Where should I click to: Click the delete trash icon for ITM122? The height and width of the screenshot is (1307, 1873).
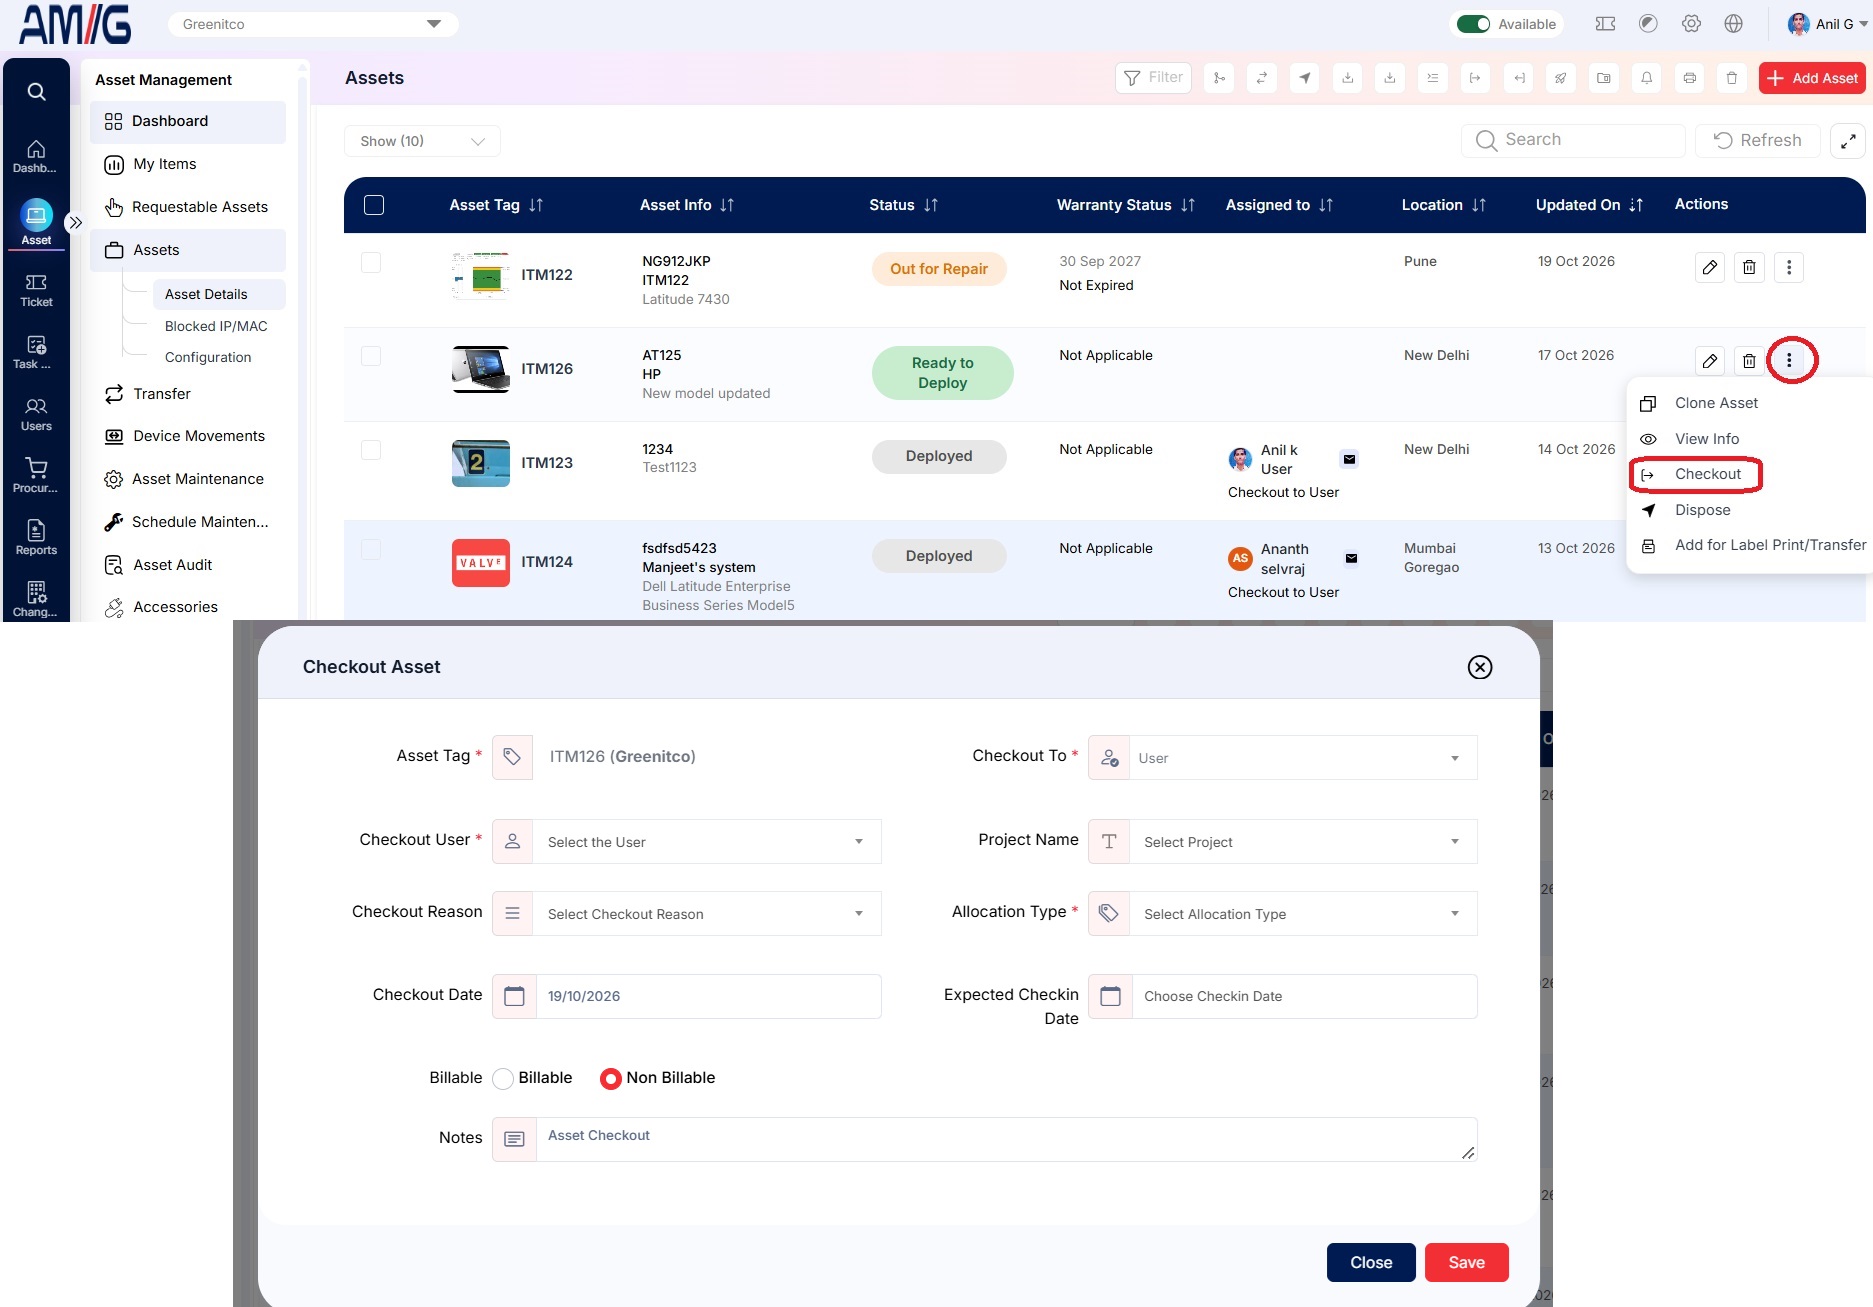point(1749,267)
